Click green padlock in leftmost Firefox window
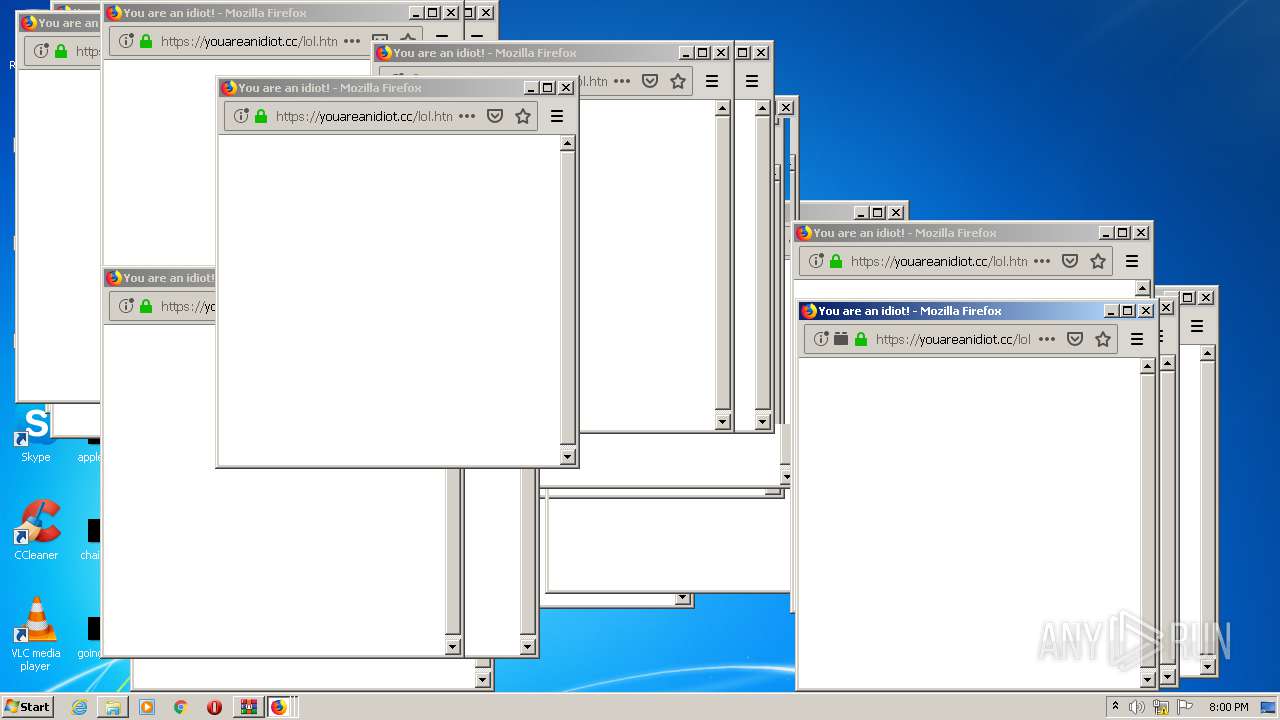Screen dimensions: 1280x720 click(61, 51)
